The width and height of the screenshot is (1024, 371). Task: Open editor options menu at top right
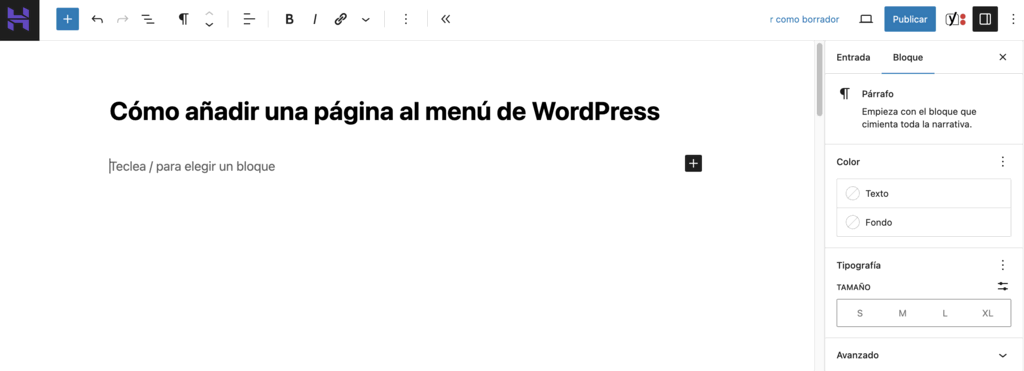(x=1013, y=20)
